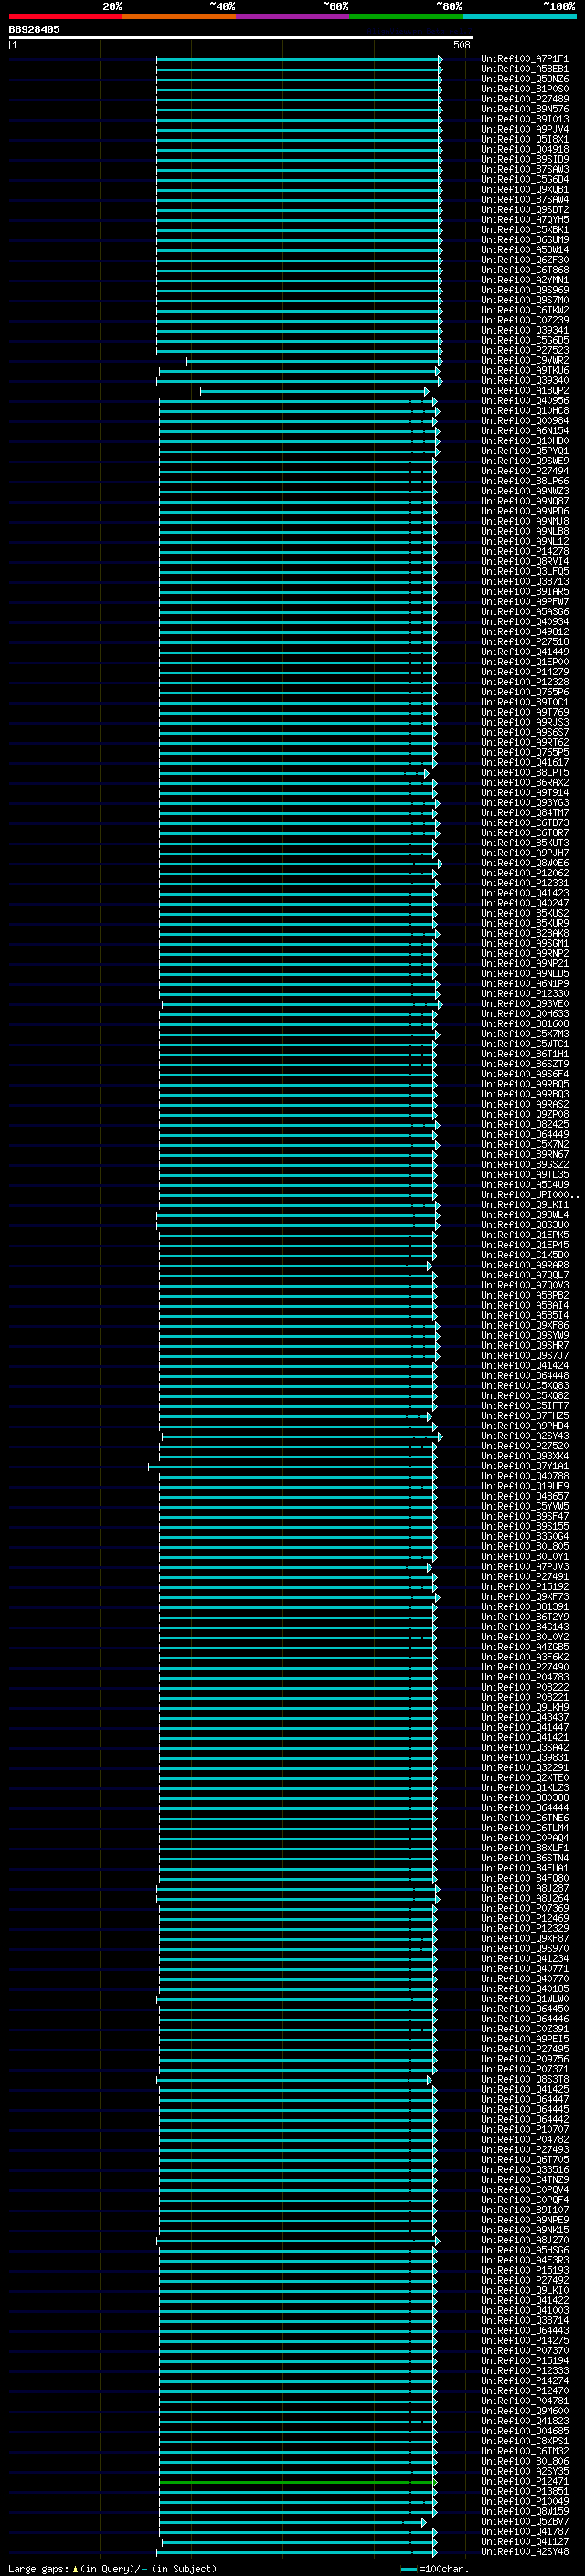Screen dimensions: 585x2576
Task: Click the cyan ~100% identity legend bar
Action: [519, 16]
